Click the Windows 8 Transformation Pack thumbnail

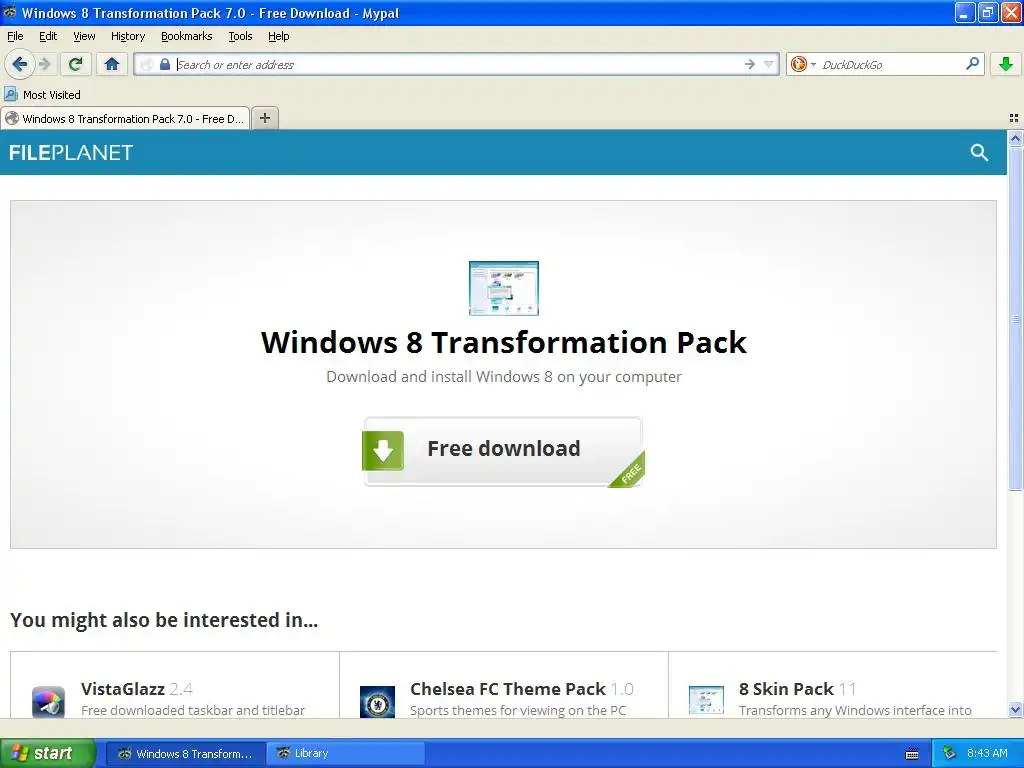pyautogui.click(x=504, y=288)
